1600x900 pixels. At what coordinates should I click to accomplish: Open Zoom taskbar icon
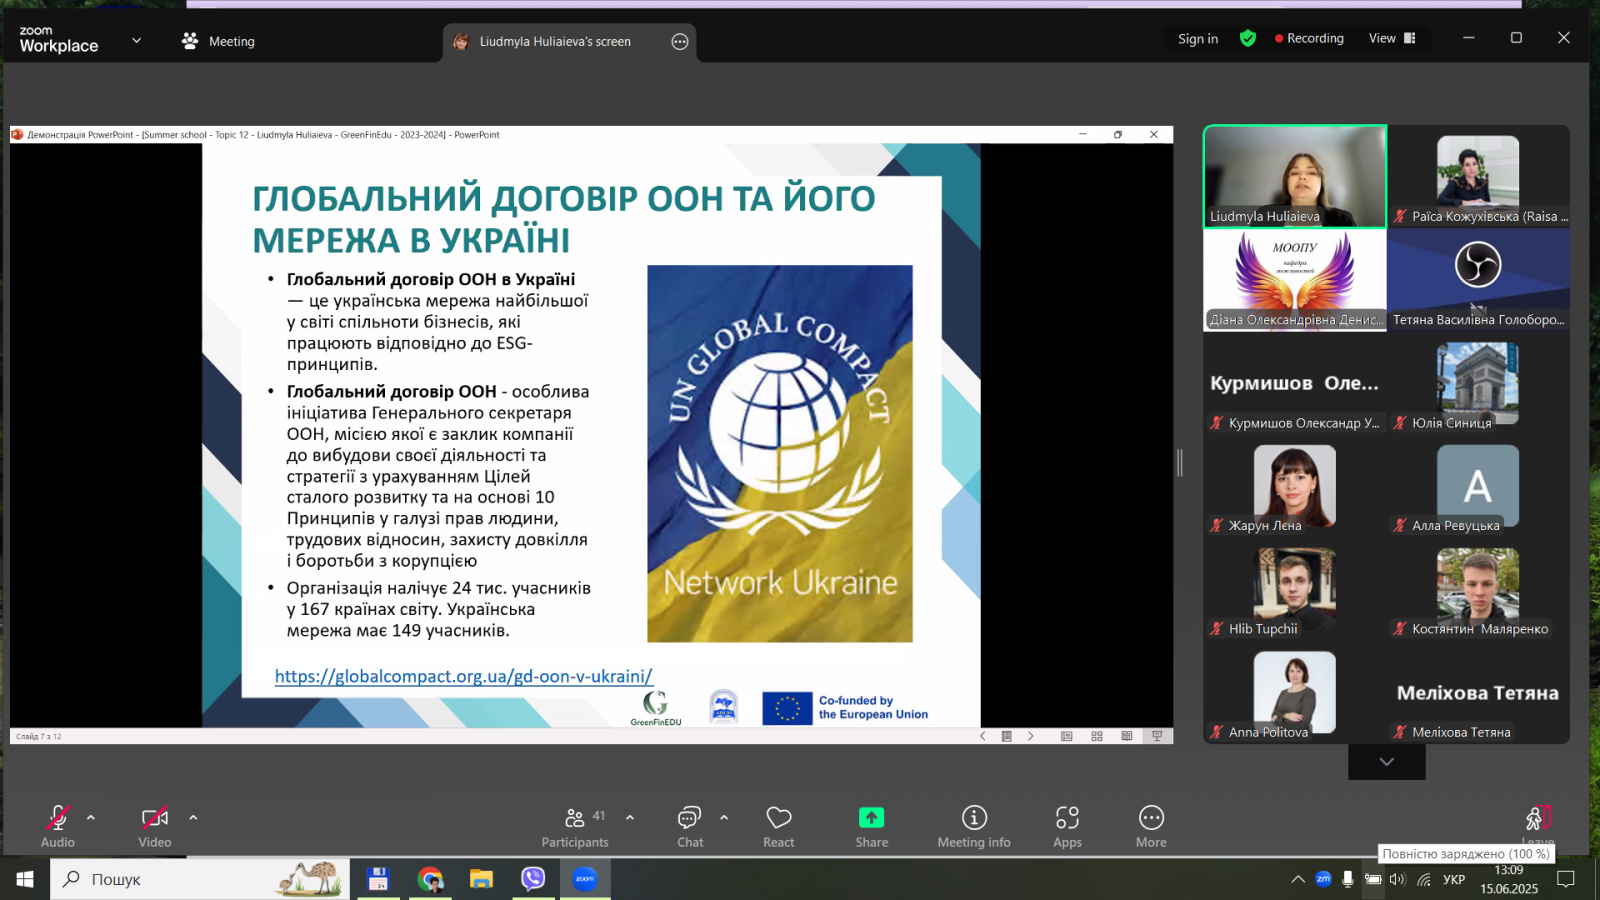tap(585, 879)
